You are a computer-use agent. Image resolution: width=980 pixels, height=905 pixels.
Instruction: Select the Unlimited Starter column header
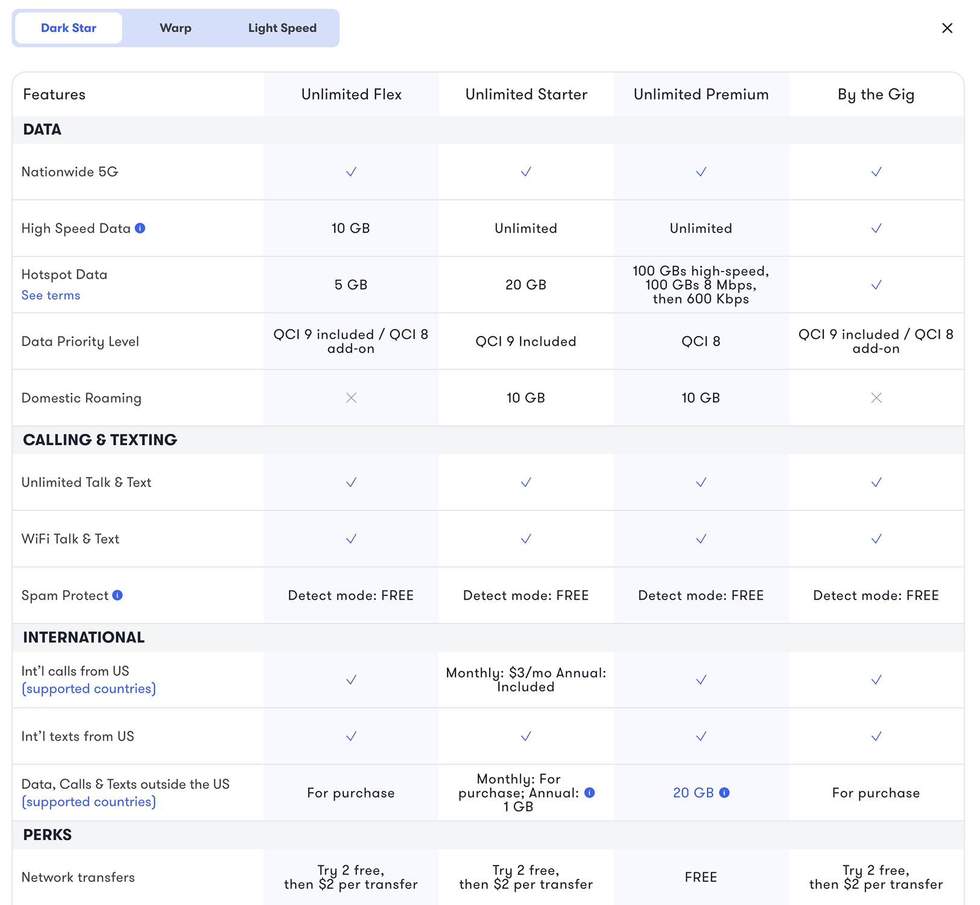(526, 94)
